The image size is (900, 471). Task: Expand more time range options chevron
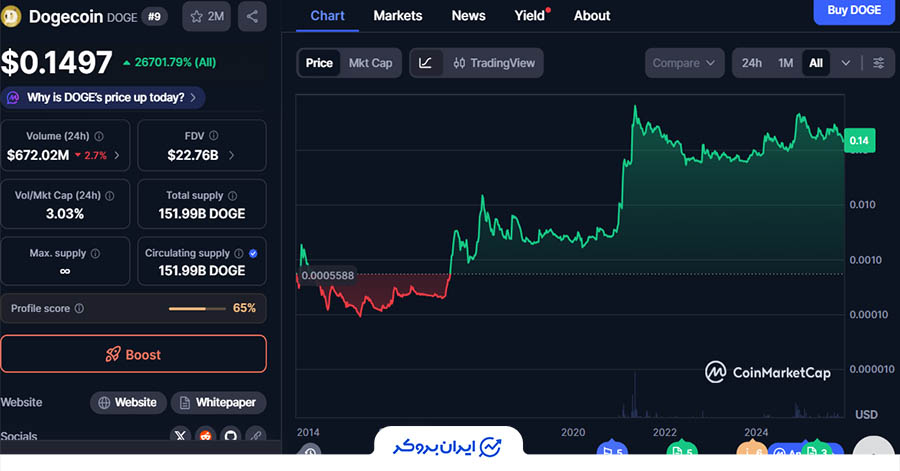click(845, 63)
